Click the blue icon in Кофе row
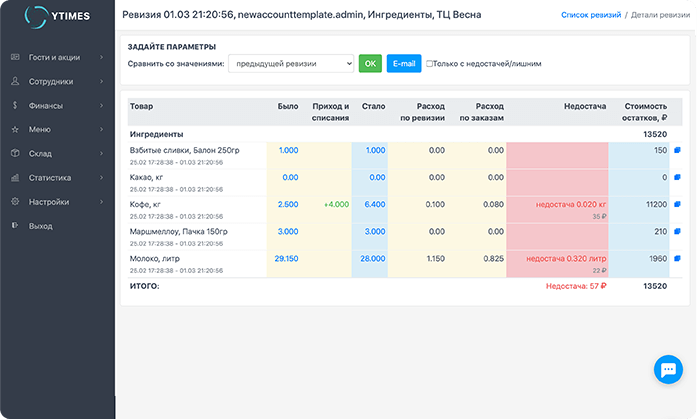The height and width of the screenshot is (419, 697). 677,204
